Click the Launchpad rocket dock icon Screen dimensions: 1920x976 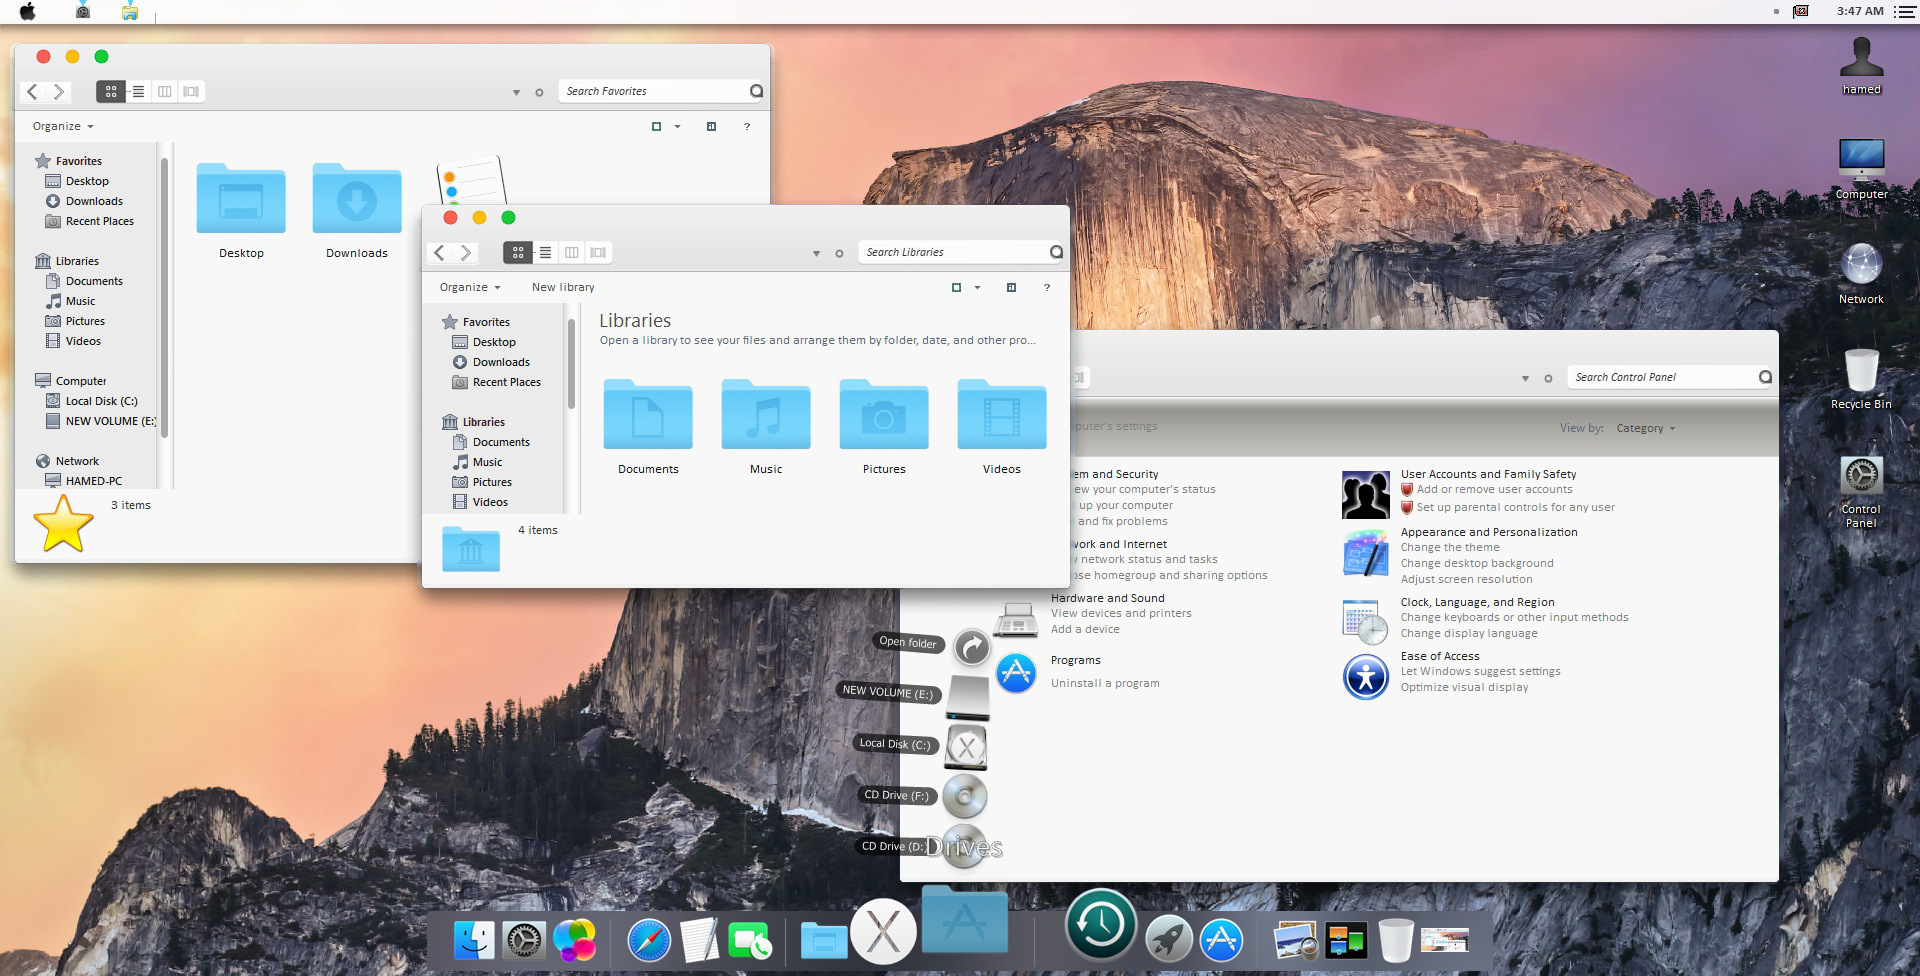1168,940
